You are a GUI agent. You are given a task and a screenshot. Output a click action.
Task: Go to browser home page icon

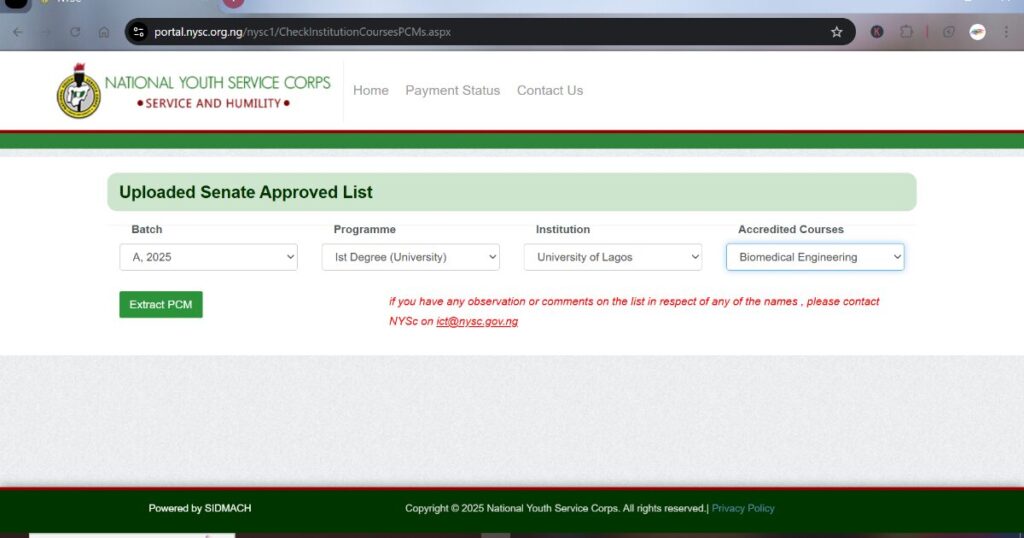click(x=104, y=32)
